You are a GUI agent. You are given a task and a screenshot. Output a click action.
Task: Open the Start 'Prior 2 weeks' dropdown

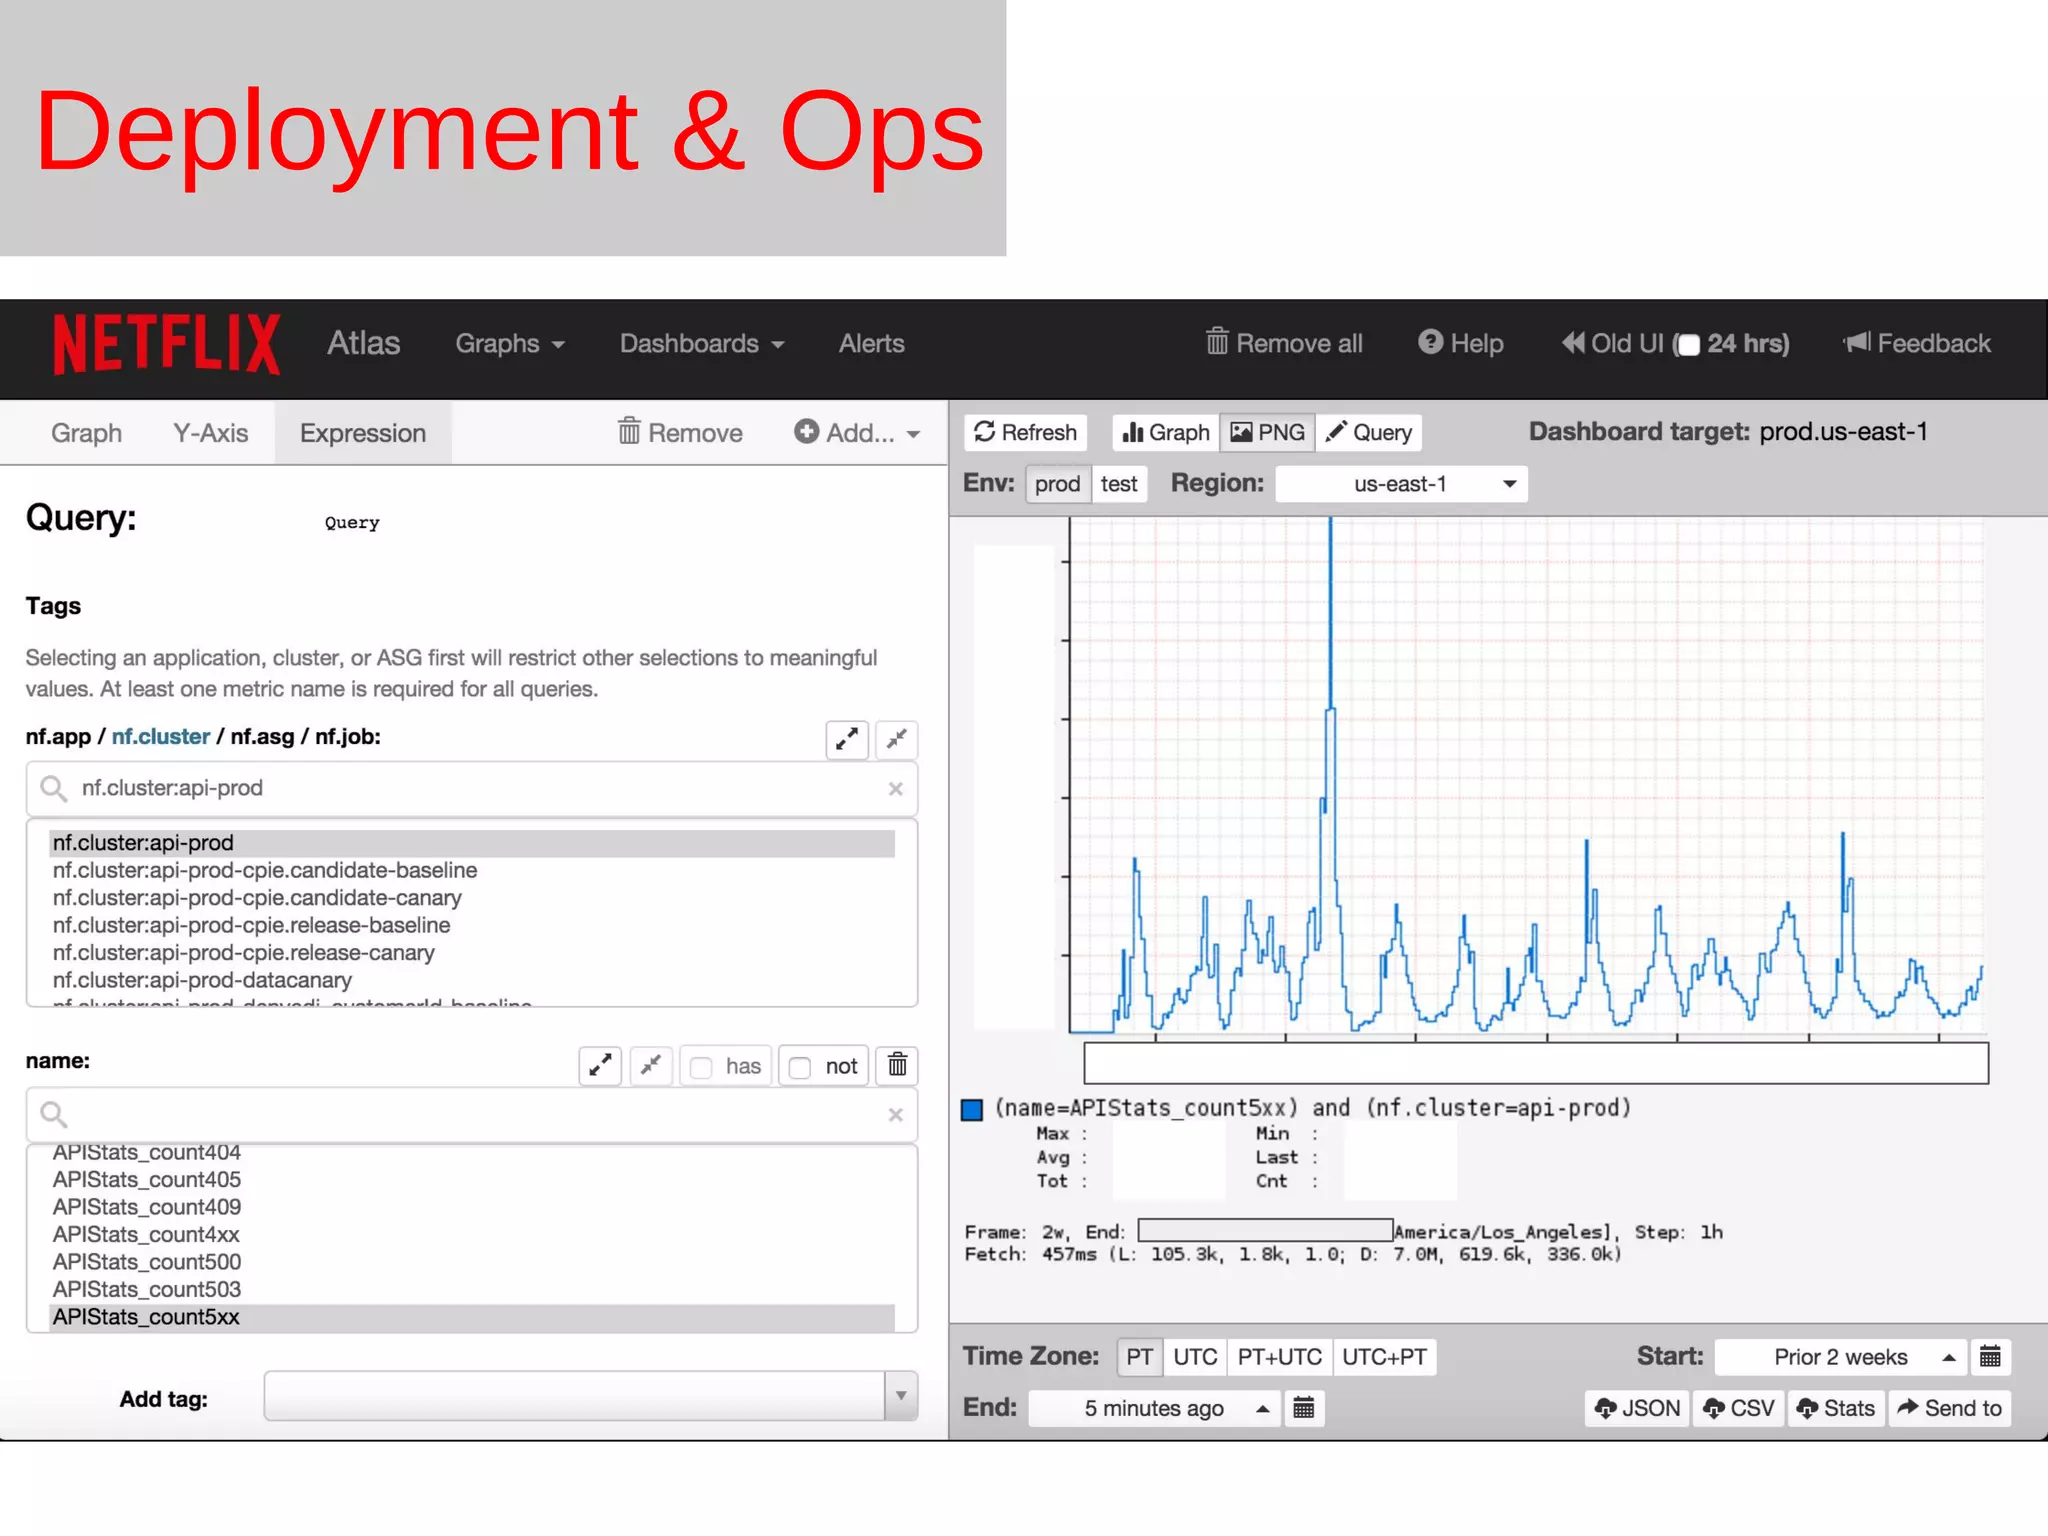[1841, 1357]
